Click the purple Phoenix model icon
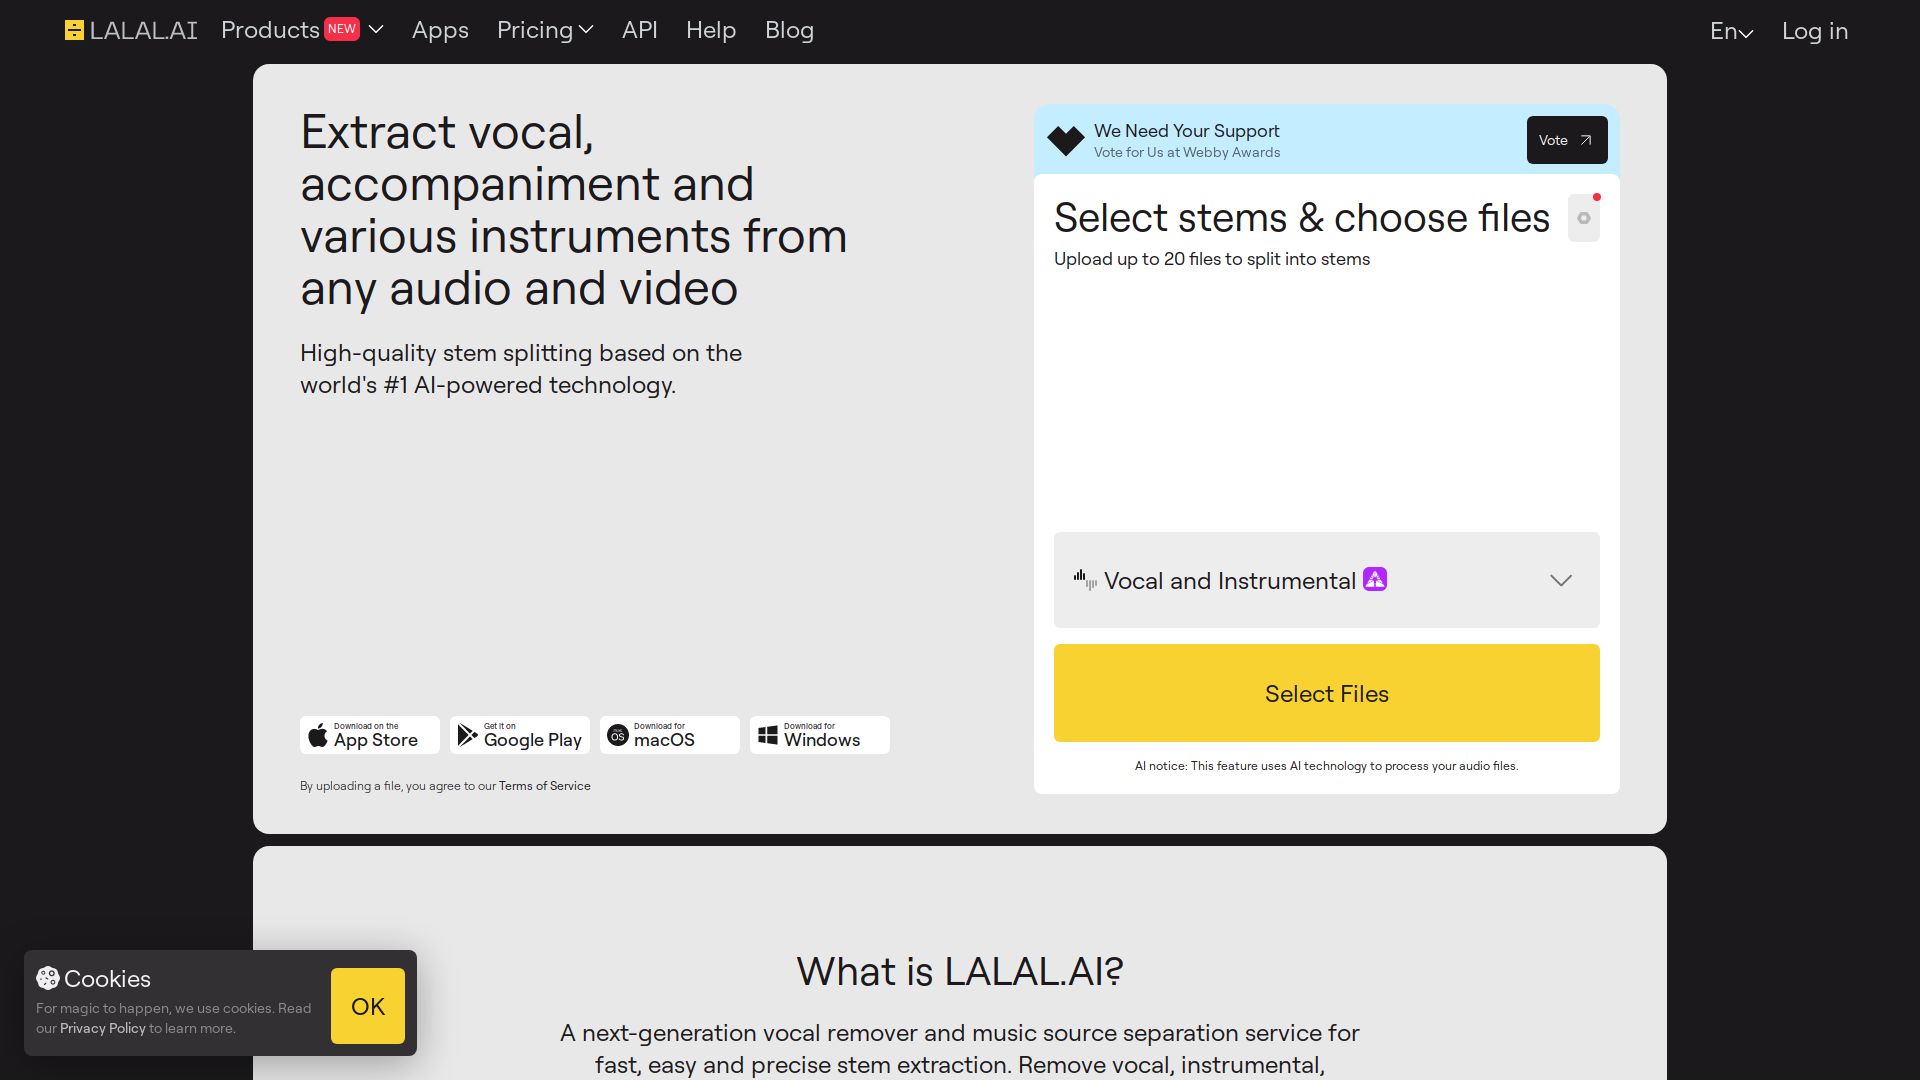1920x1080 pixels. (x=1375, y=579)
